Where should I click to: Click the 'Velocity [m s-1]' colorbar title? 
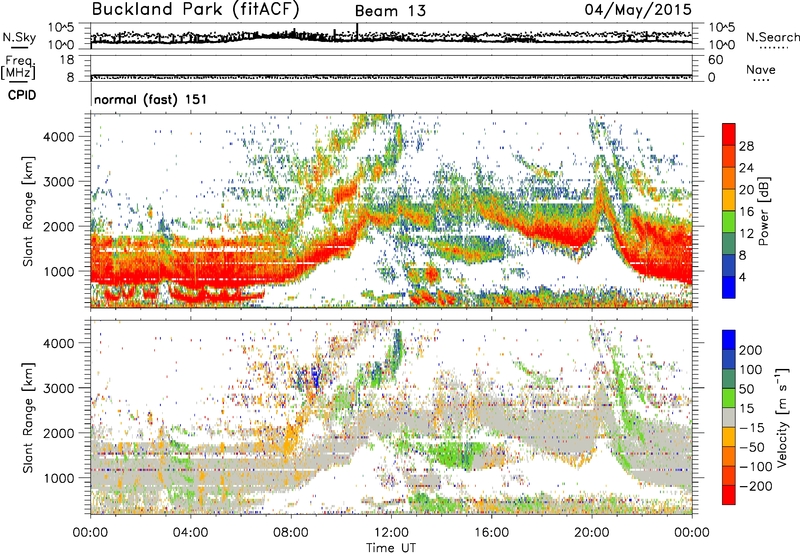[x=782, y=417]
